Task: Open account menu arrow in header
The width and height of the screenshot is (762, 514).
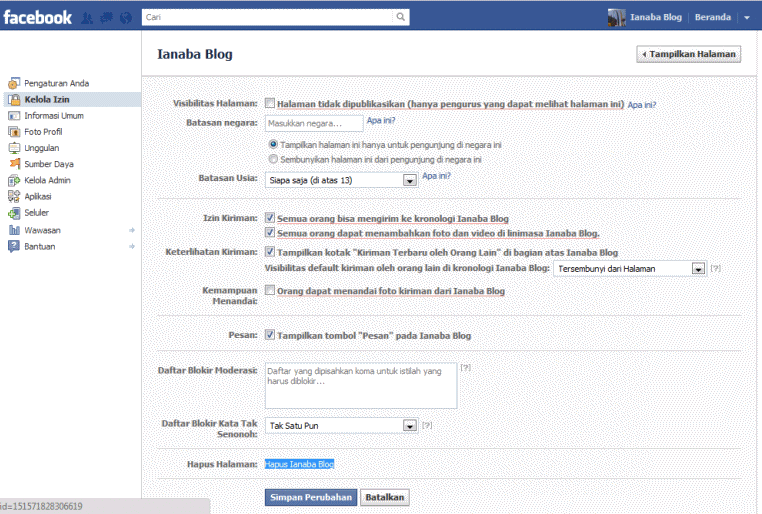Action: coord(747,17)
